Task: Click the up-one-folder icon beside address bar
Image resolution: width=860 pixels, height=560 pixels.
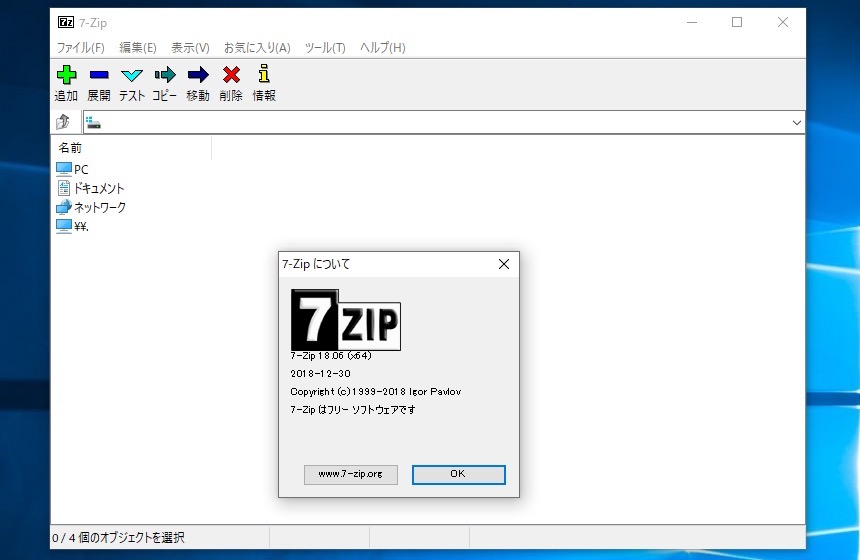Action: click(63, 122)
